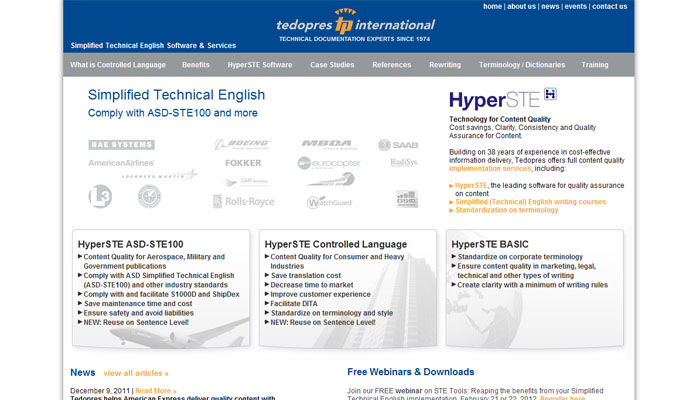Click Save maintenance time and cost bullet
Image resolution: width=700 pixels, height=400 pixels.
click(x=138, y=304)
